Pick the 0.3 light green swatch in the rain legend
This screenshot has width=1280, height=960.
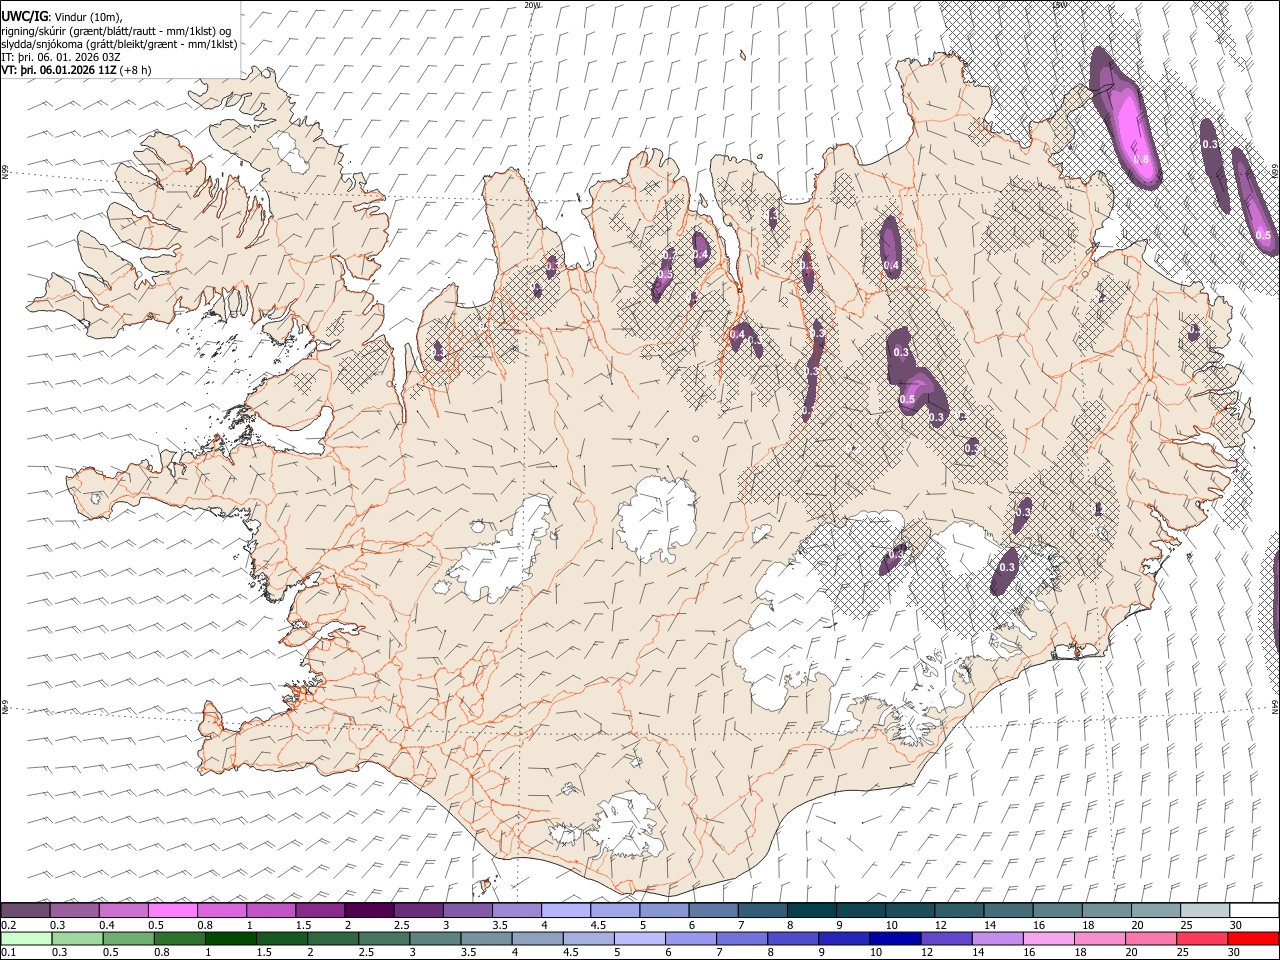point(77,938)
